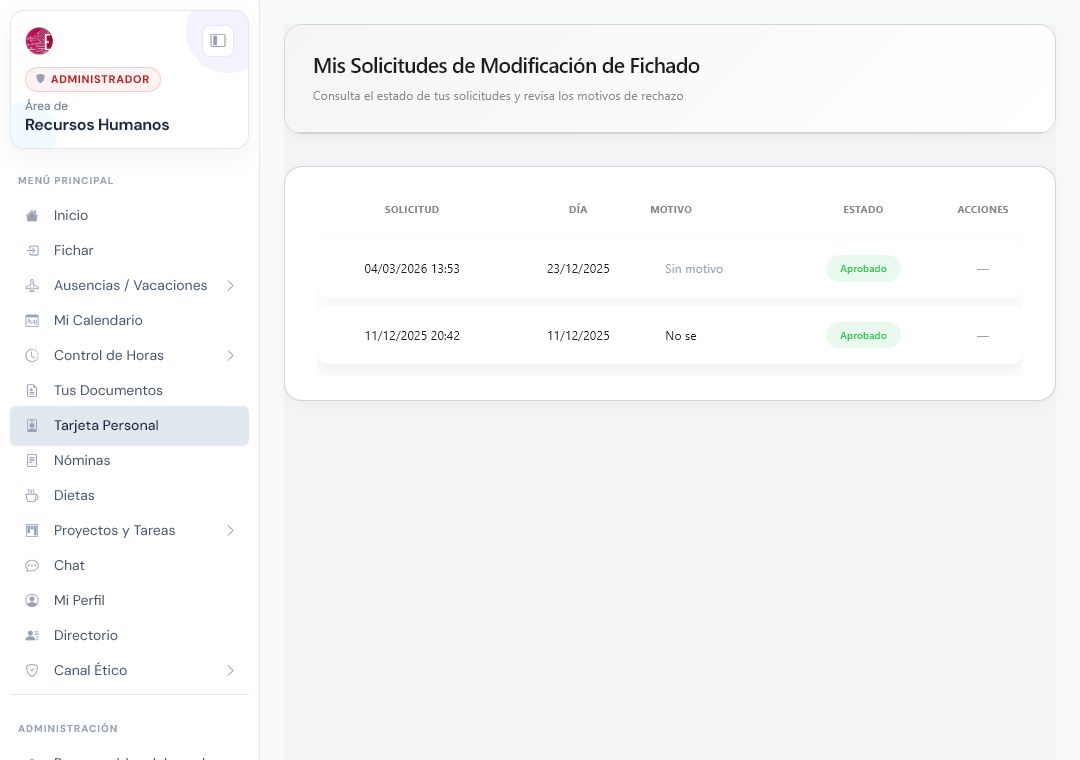Open the Tus Documentos file icon
The width and height of the screenshot is (1080, 760).
click(32, 391)
